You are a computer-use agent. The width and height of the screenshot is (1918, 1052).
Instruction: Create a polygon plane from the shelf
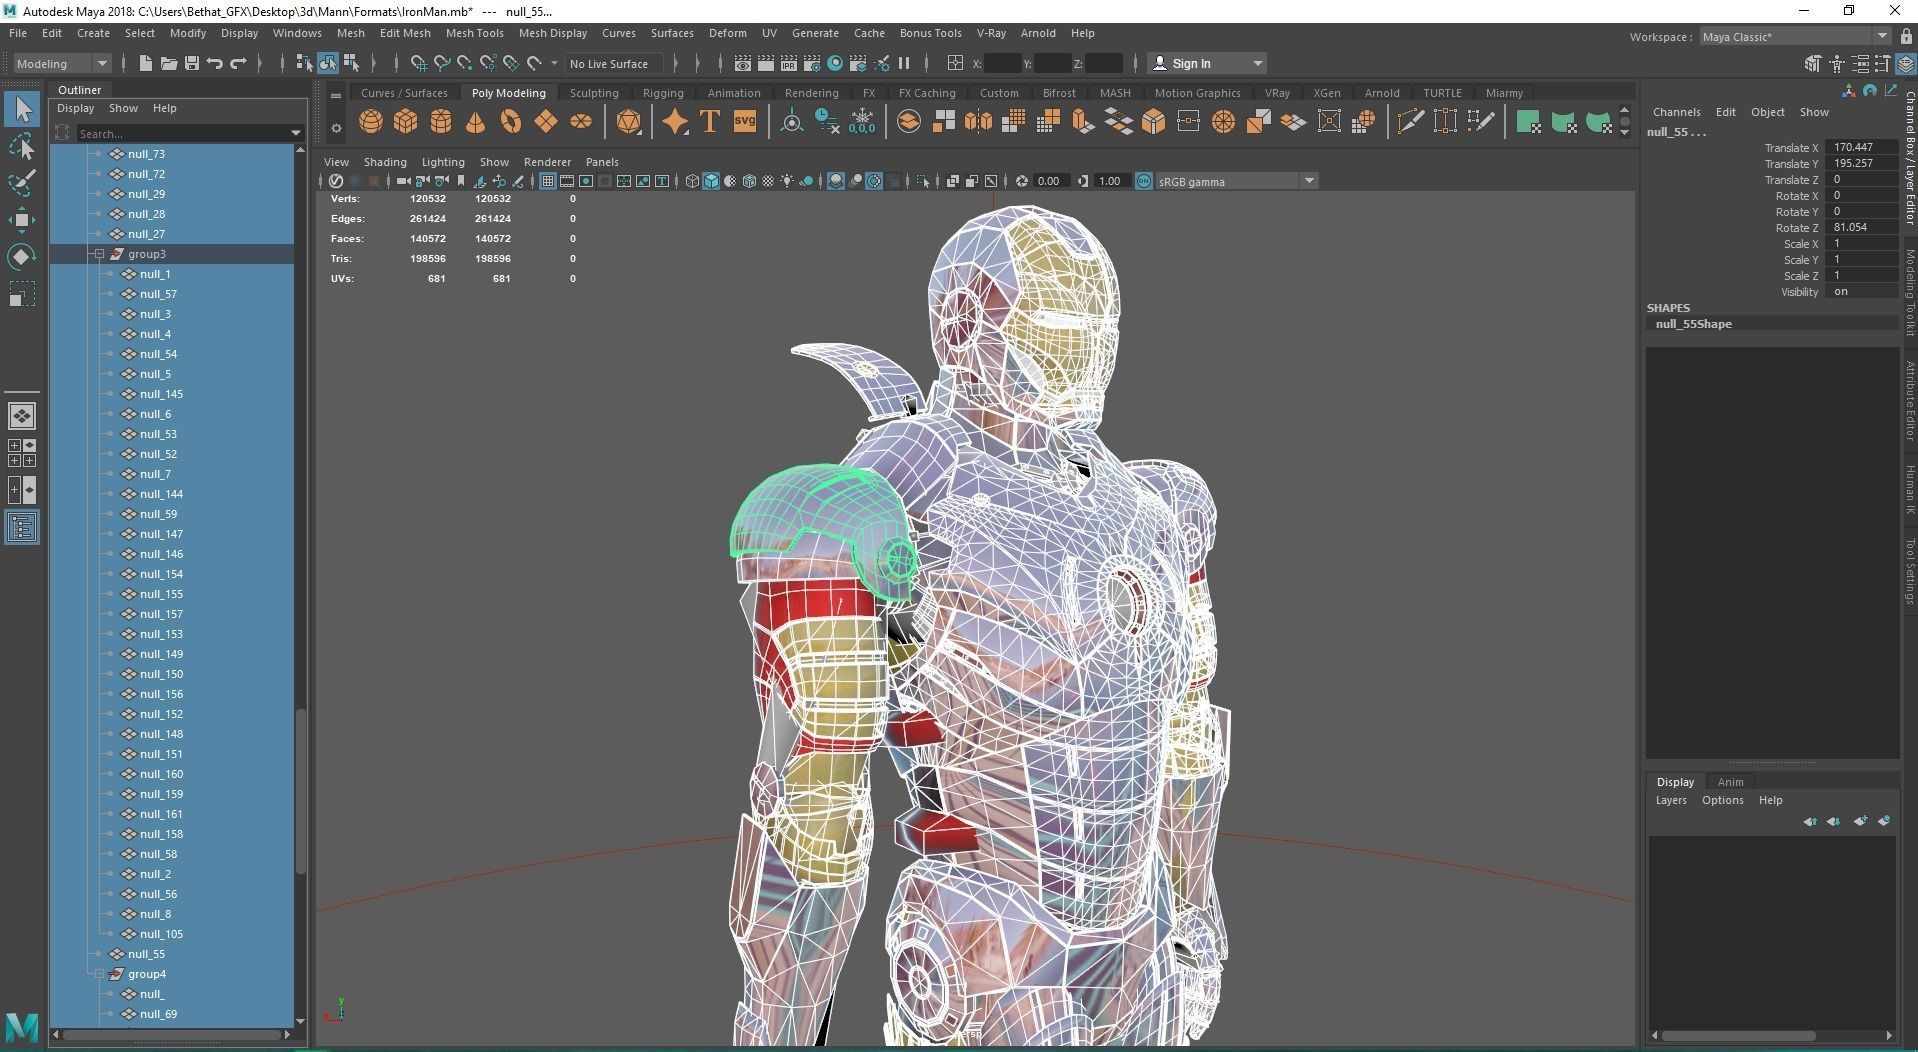click(546, 122)
